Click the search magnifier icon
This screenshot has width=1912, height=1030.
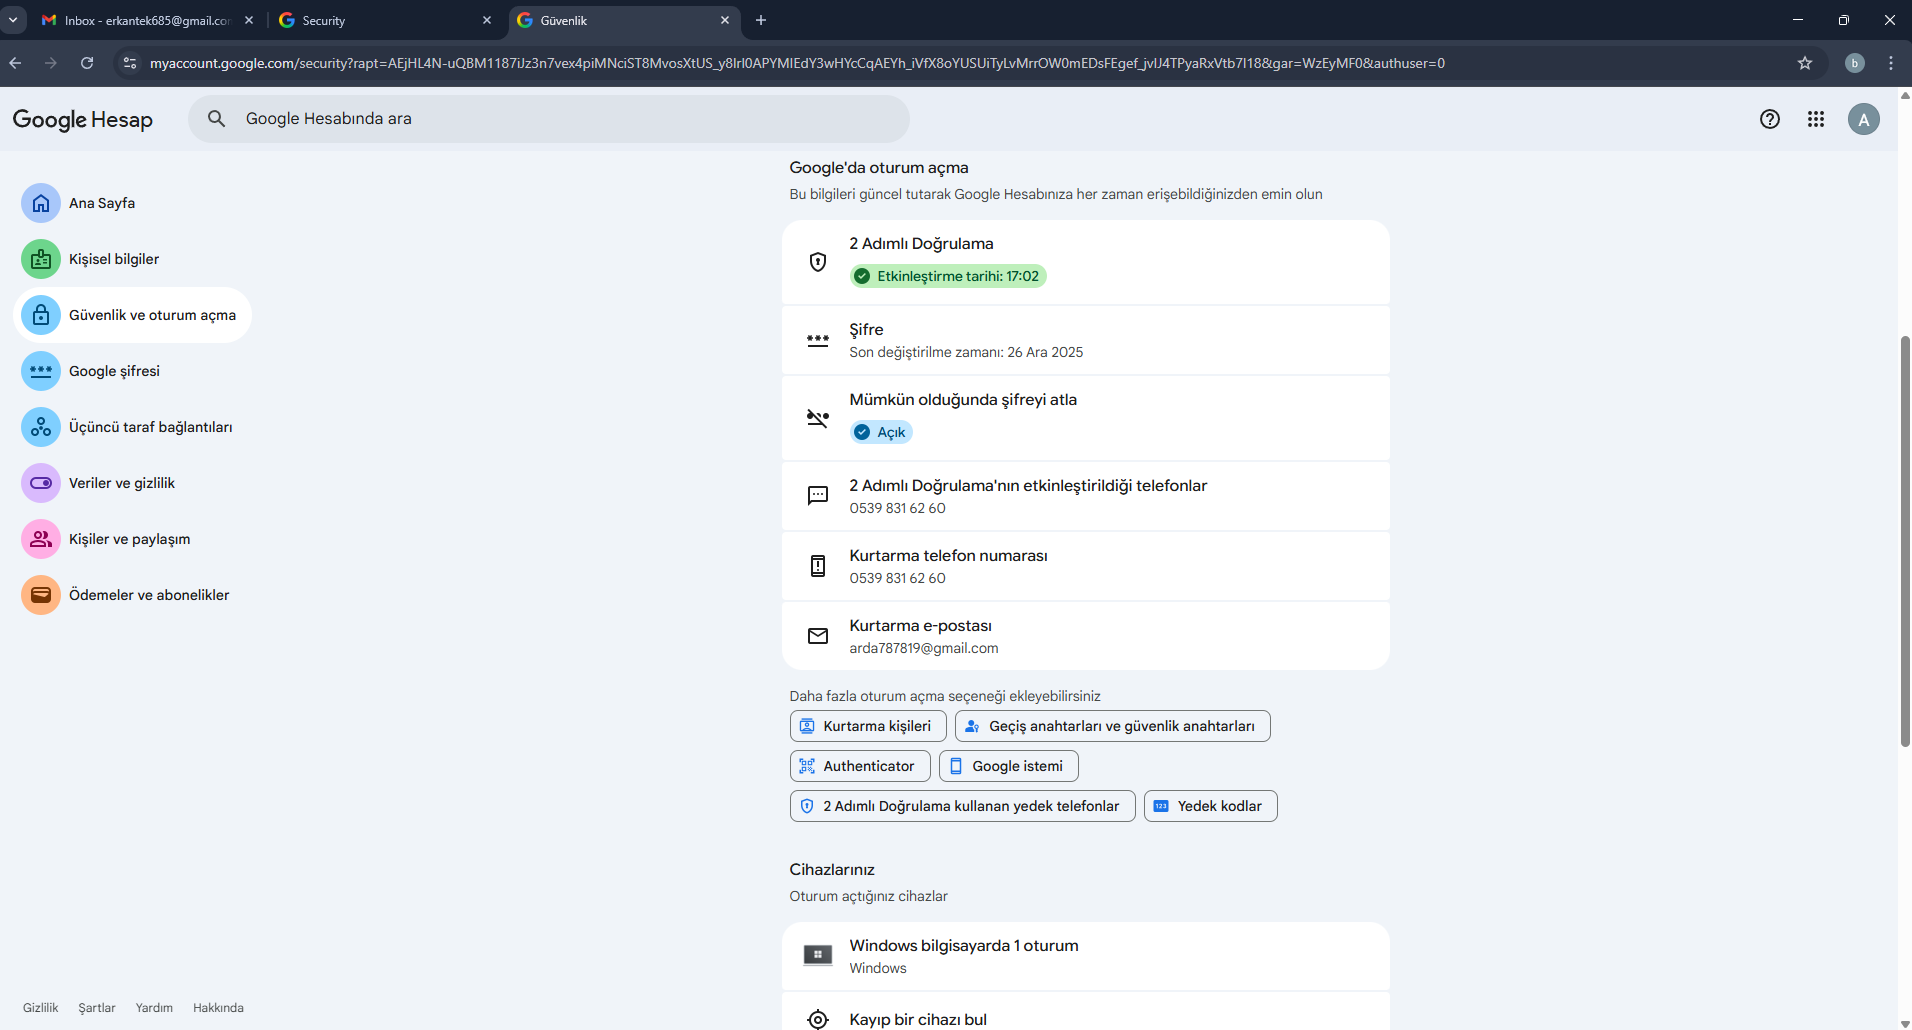216,119
